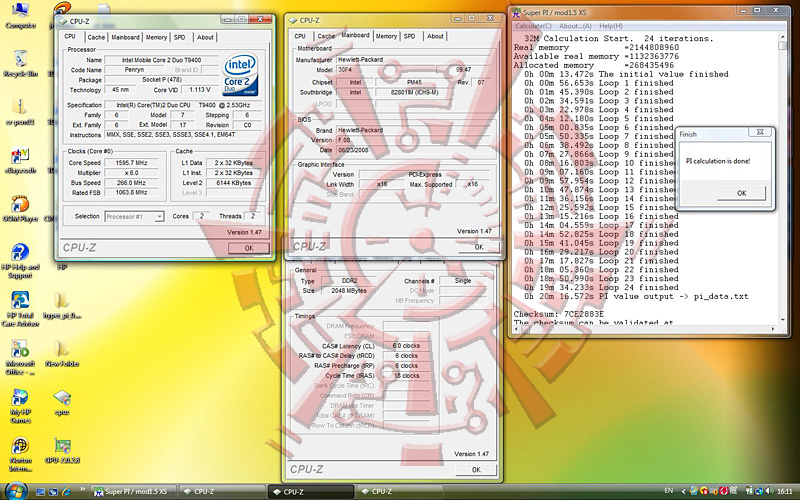800x500 pixels.
Task: Click OK in the Finish dialog
Action: [741, 193]
